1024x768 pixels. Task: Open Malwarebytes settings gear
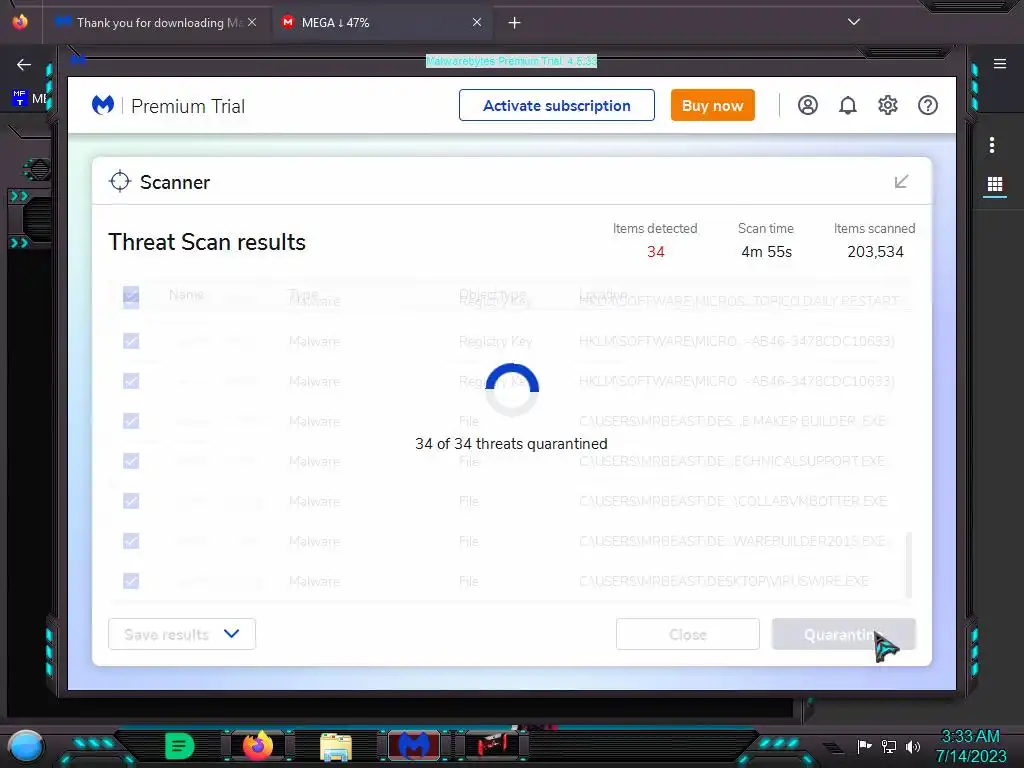[x=888, y=105]
